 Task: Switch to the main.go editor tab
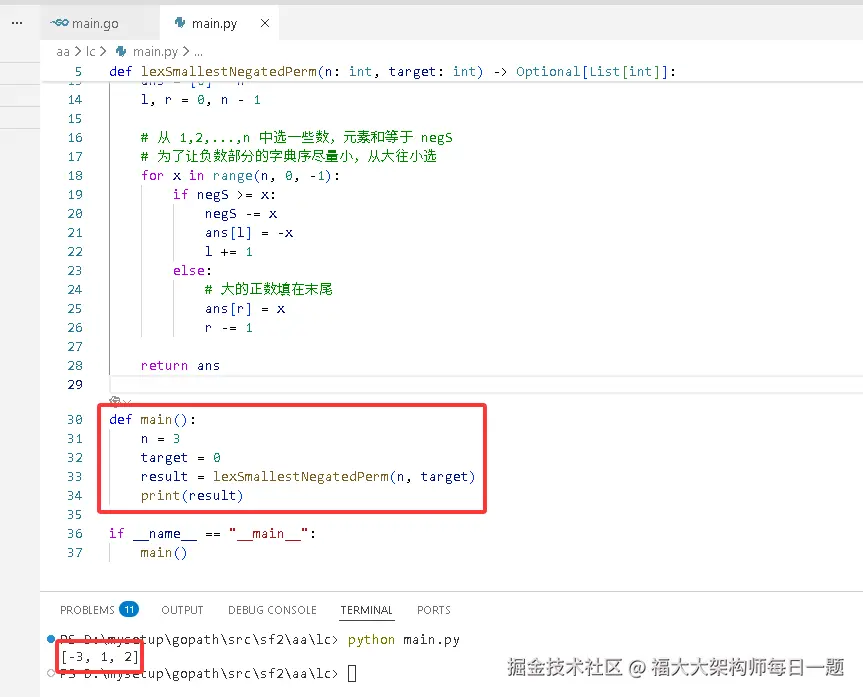95,23
